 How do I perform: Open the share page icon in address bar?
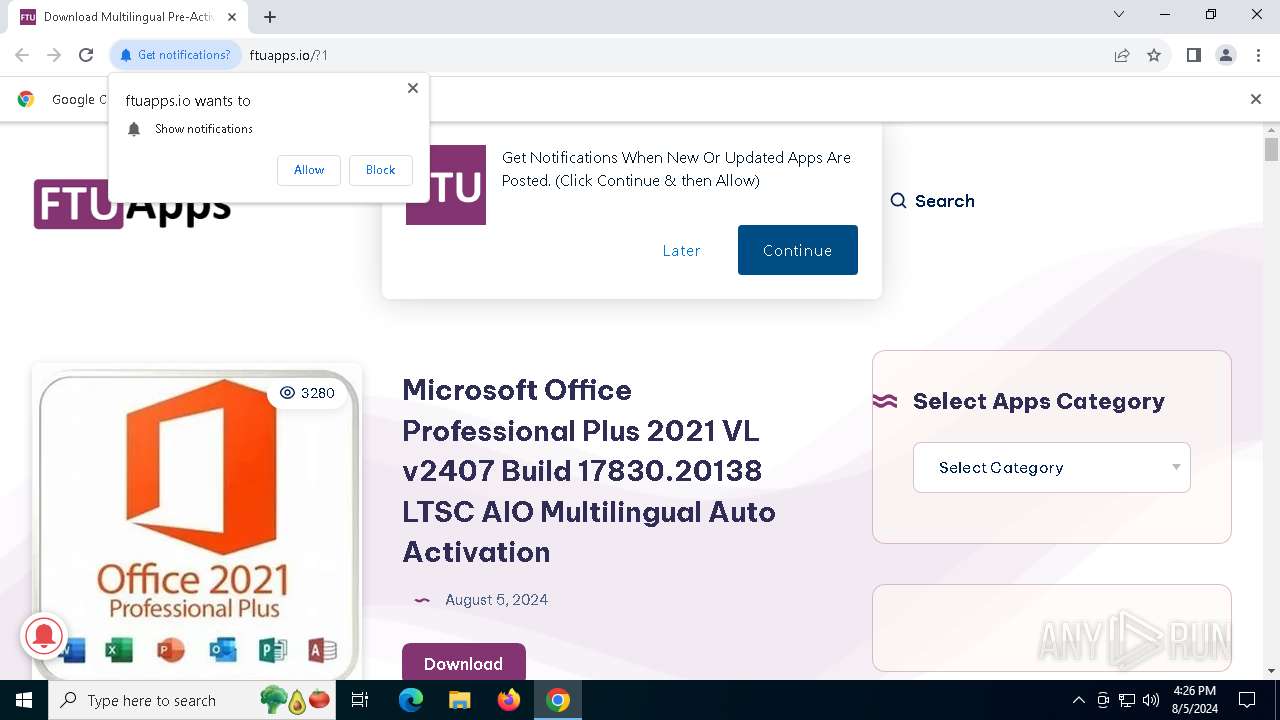point(1122,55)
